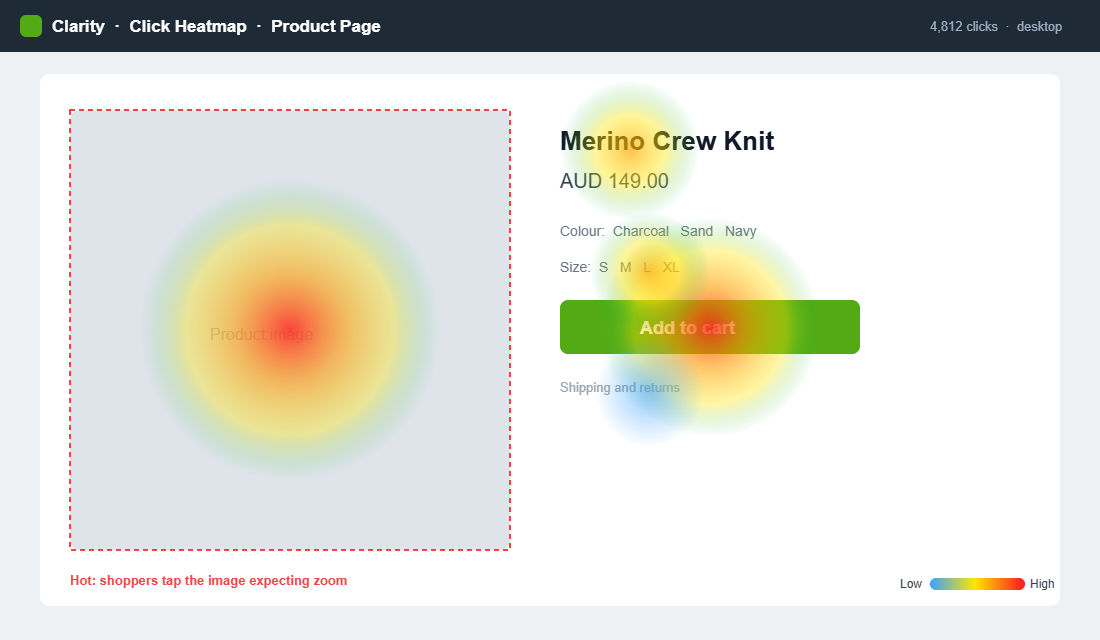Select size L

coord(647,267)
